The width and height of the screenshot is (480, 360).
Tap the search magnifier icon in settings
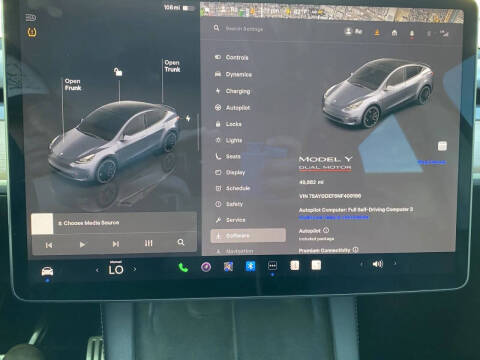(x=216, y=28)
